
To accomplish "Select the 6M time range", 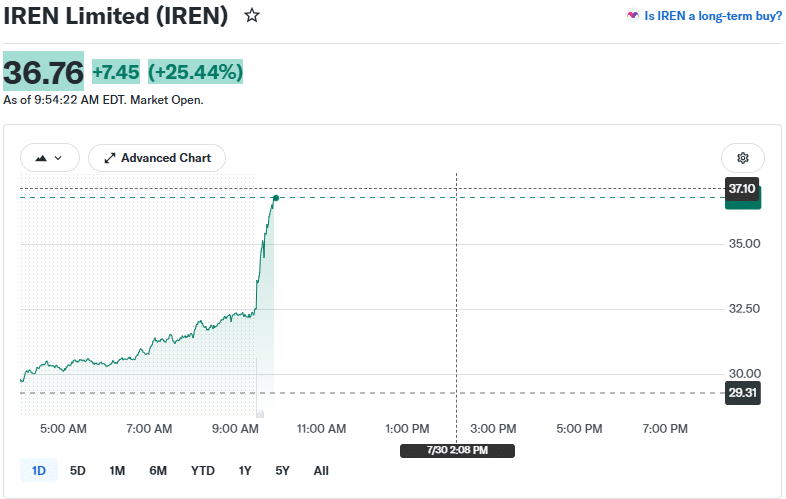I will click(158, 470).
